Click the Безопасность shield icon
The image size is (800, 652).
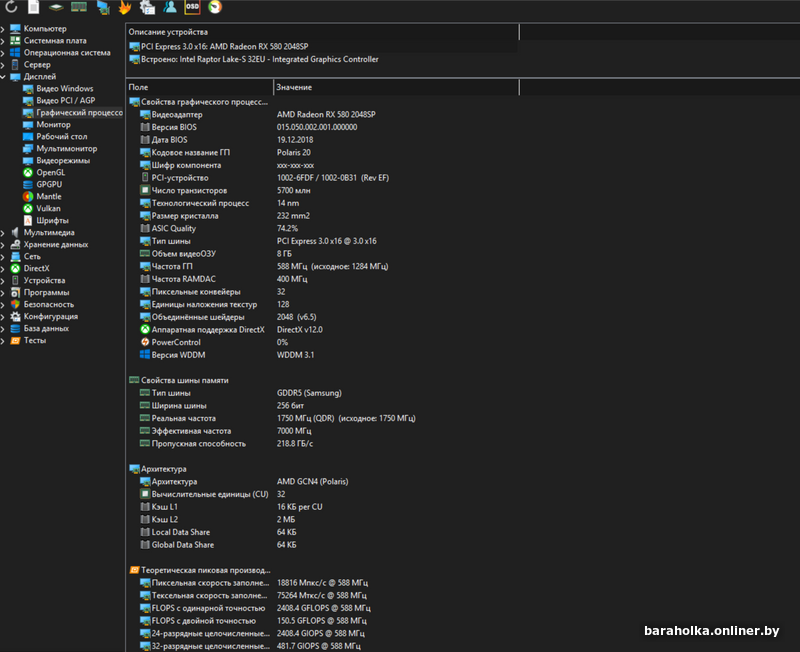click(15, 304)
